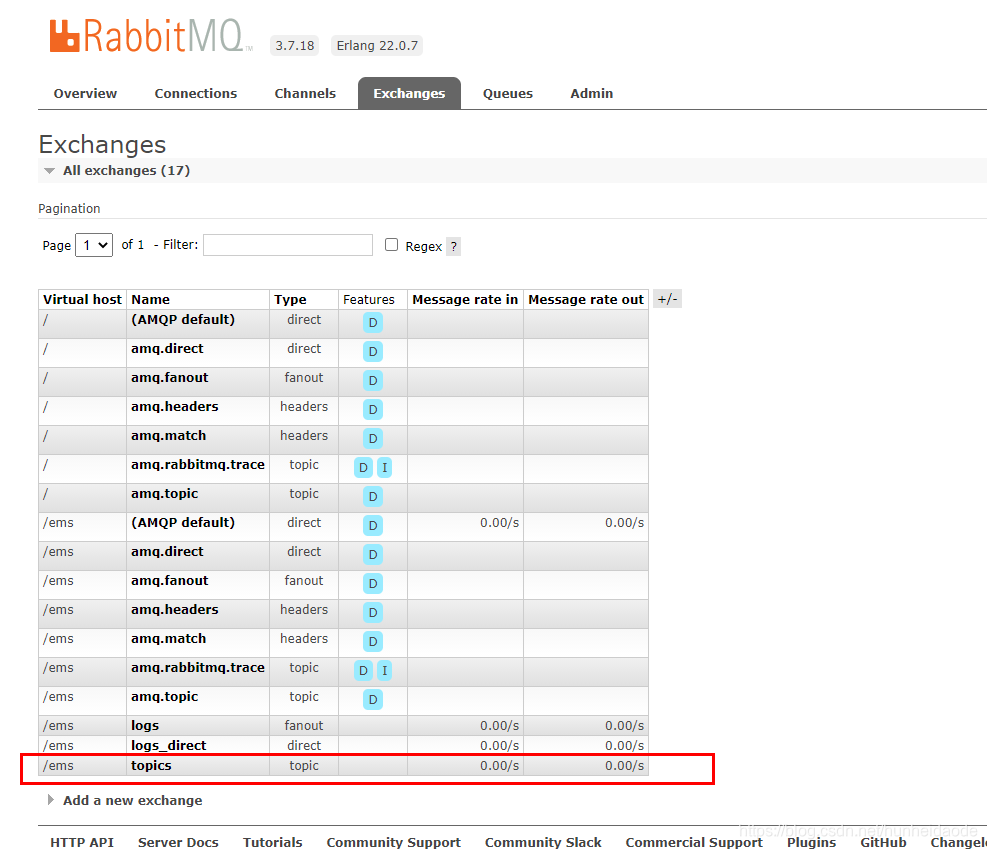Click the D durable badge on amq.direct
Image resolution: width=987 pixels, height=849 pixels.
click(x=372, y=351)
